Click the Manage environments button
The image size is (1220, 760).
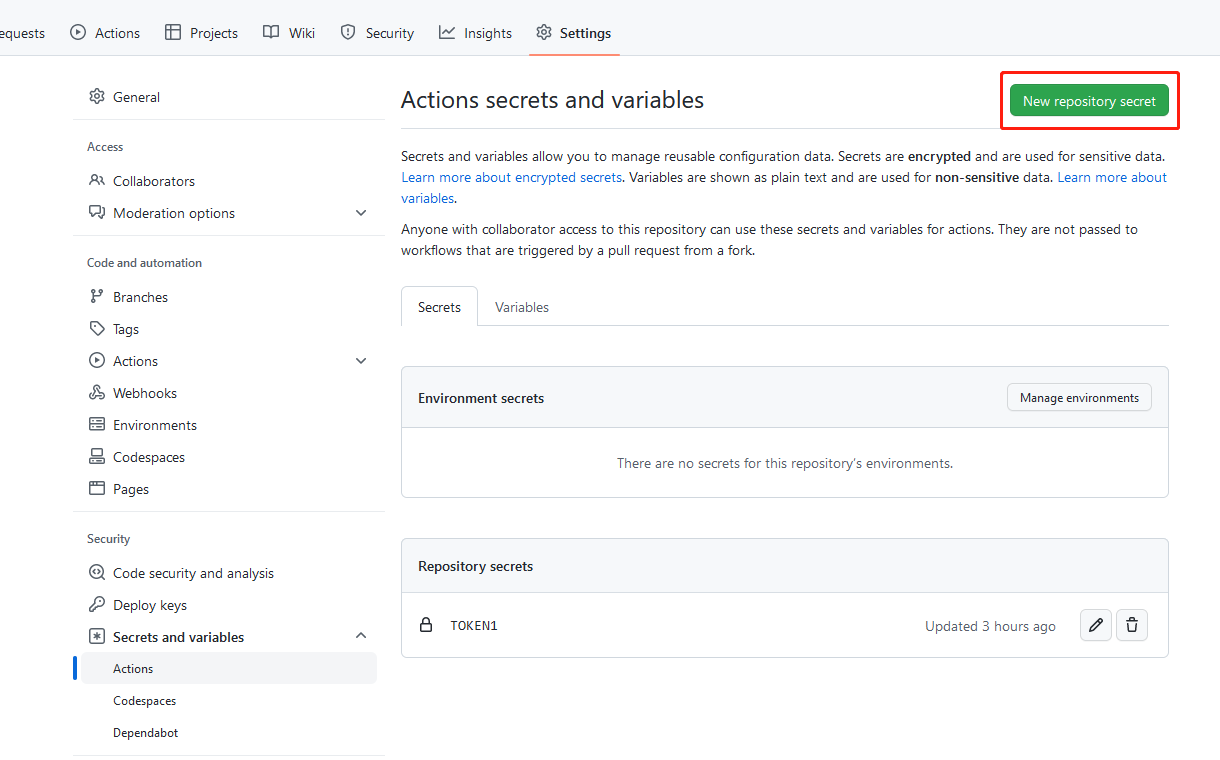1079,398
